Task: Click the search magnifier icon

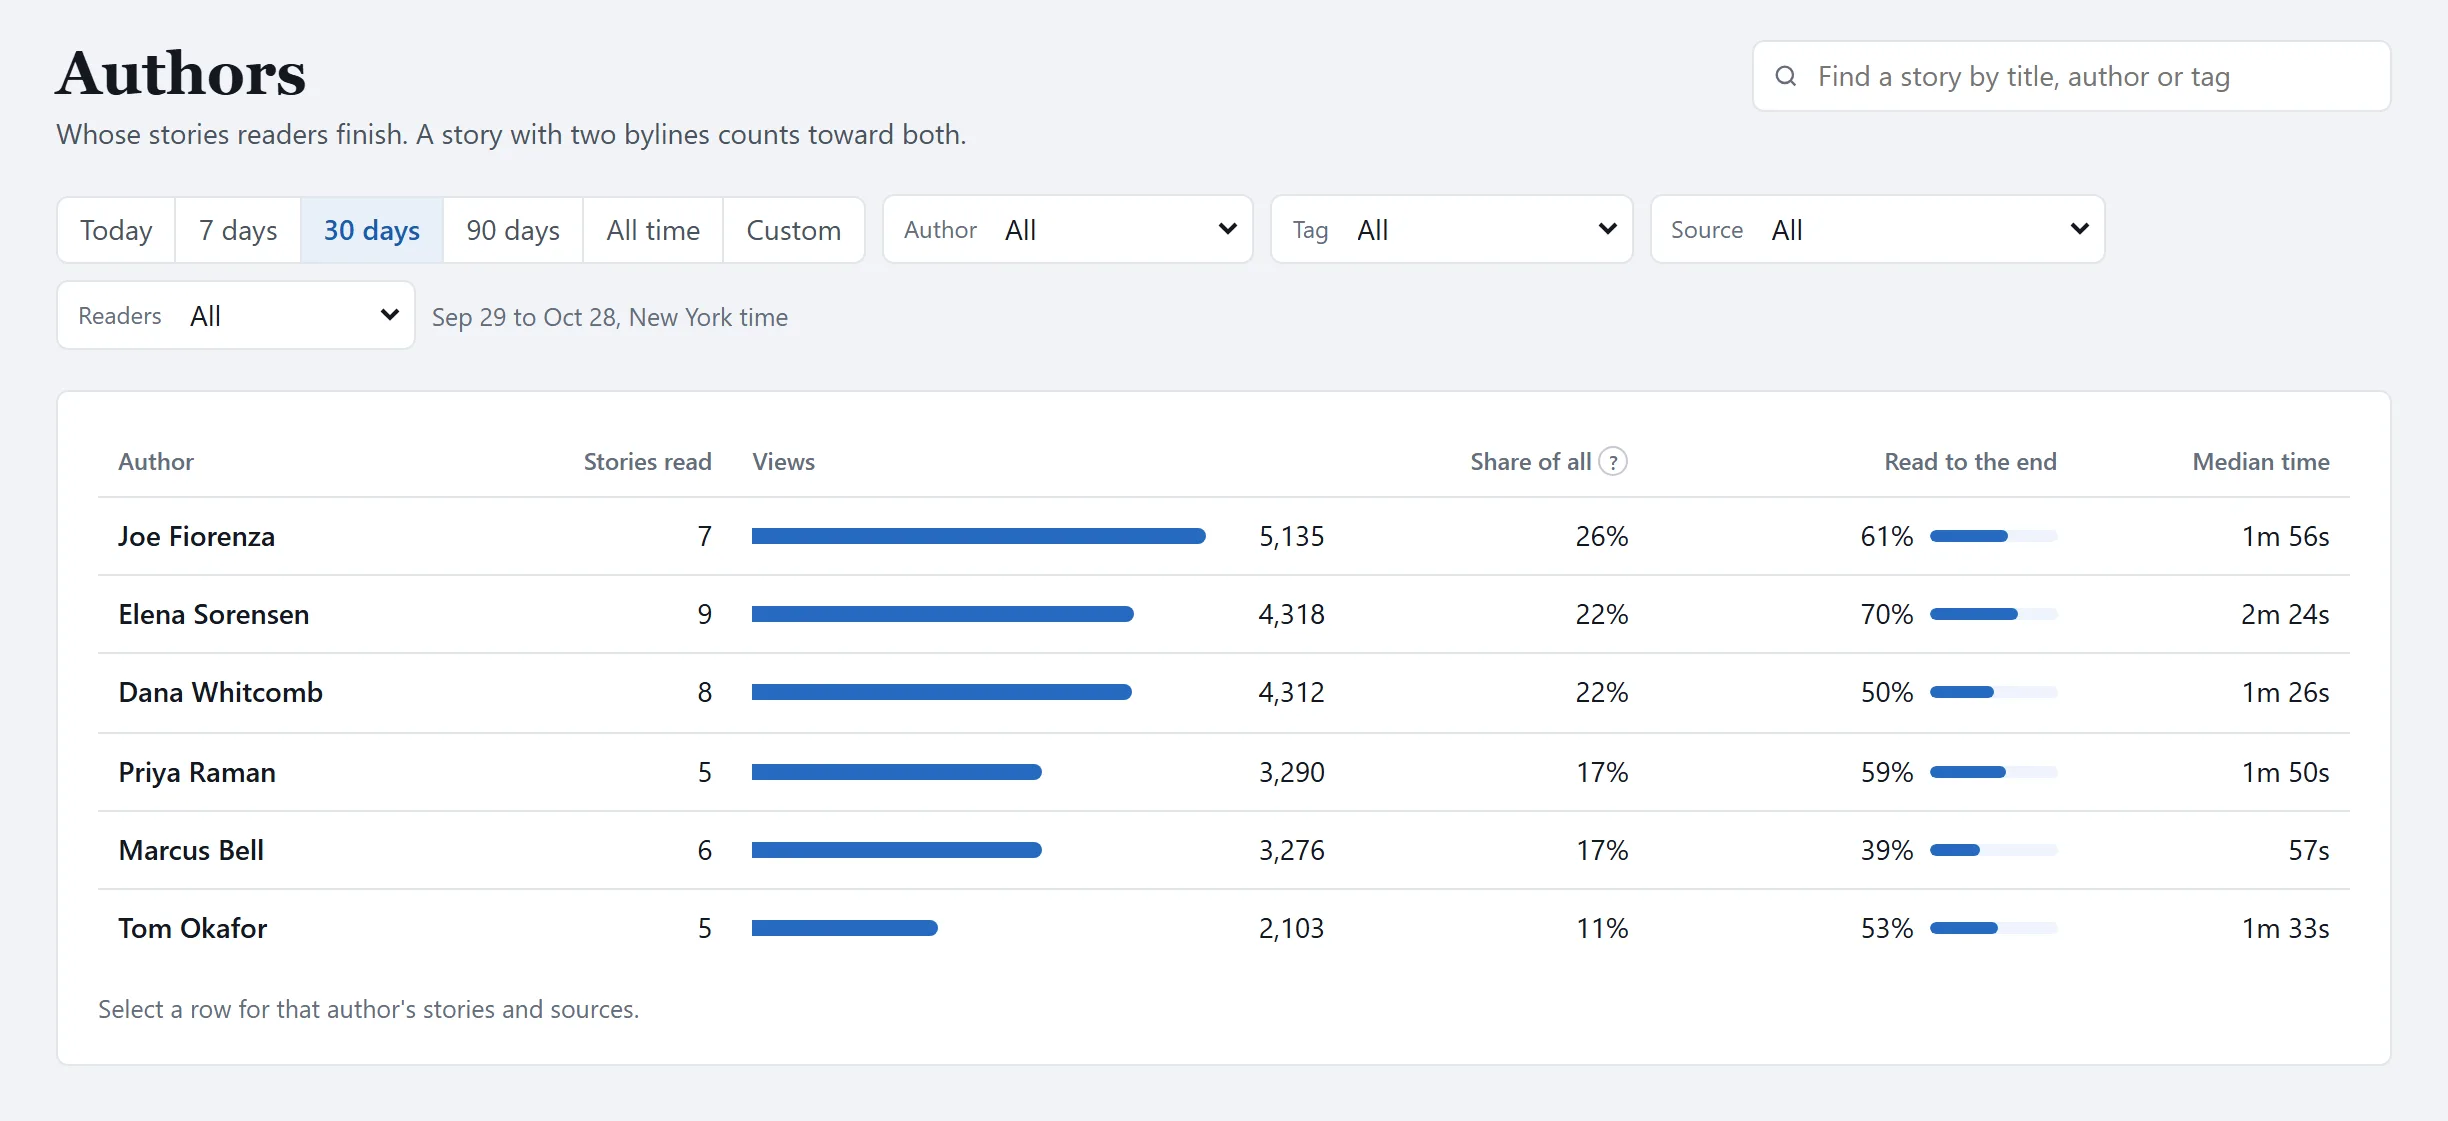Action: tap(1786, 76)
